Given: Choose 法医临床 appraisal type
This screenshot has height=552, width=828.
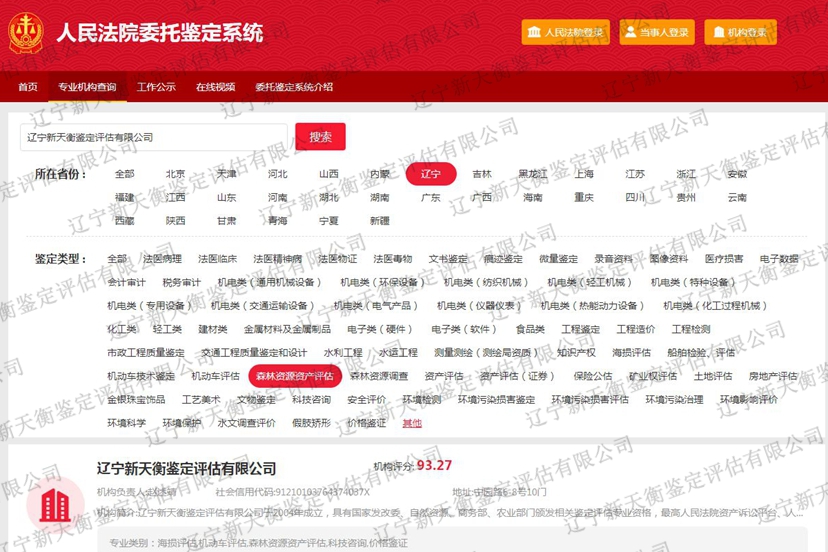Looking at the screenshot, I should pyautogui.click(x=217, y=259).
